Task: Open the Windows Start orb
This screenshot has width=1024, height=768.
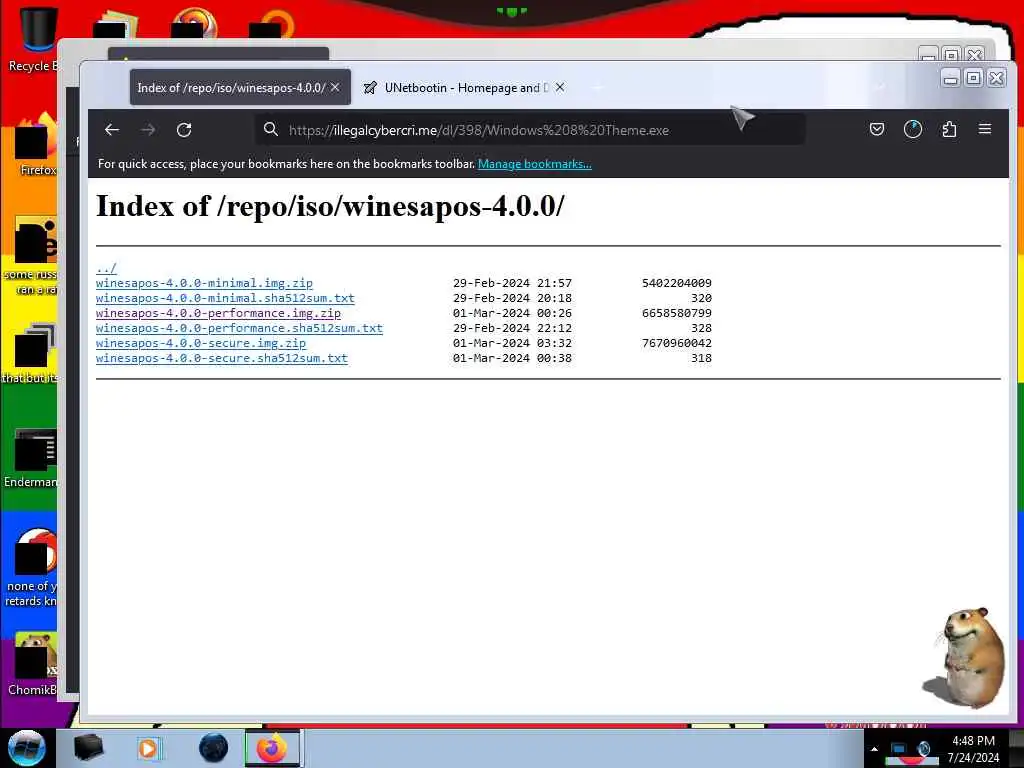Action: point(27,748)
